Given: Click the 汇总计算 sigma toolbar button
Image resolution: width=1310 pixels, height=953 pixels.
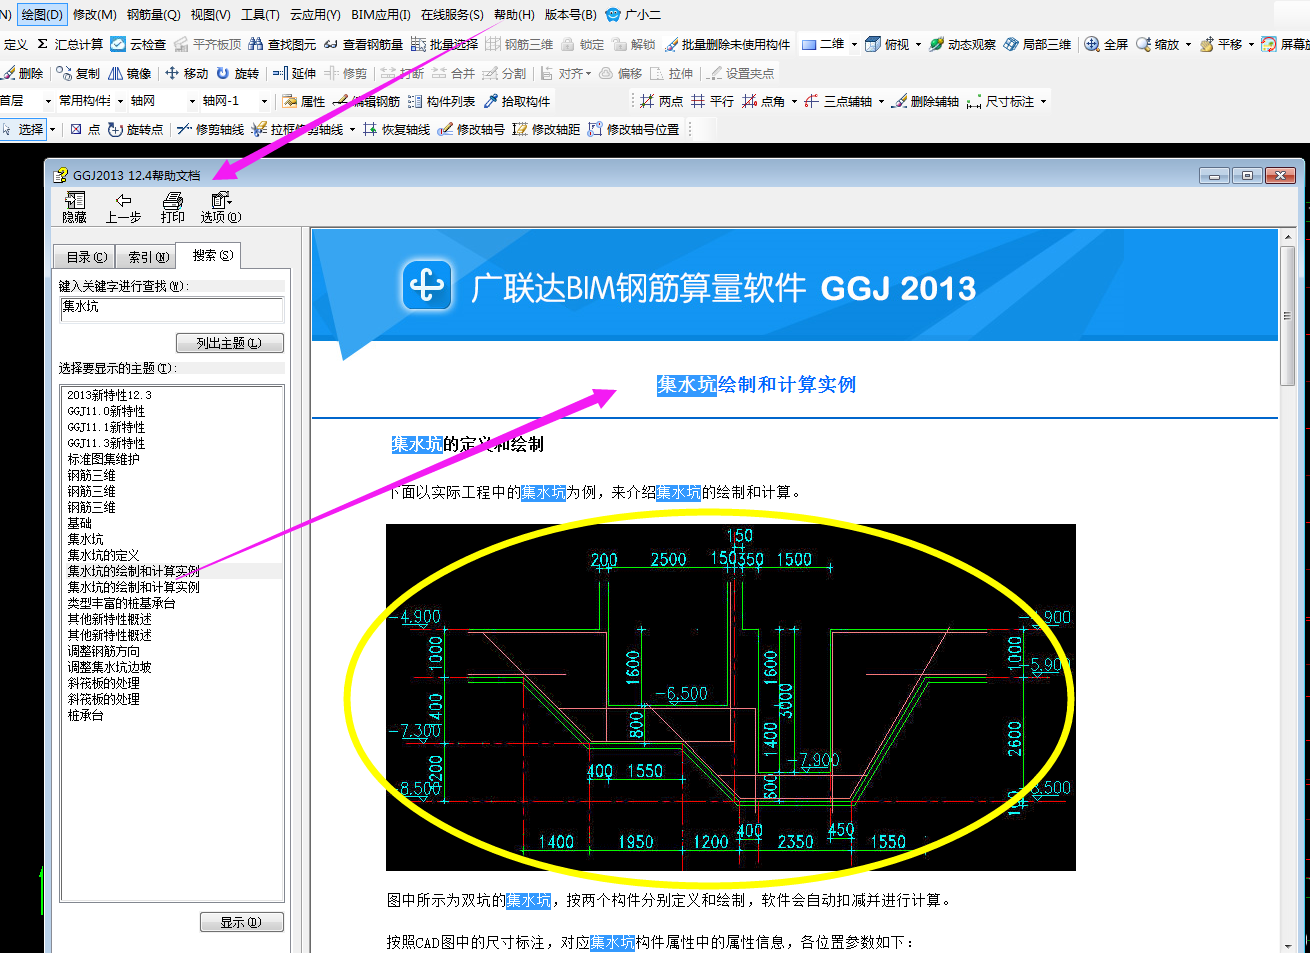Looking at the screenshot, I should (x=70, y=44).
